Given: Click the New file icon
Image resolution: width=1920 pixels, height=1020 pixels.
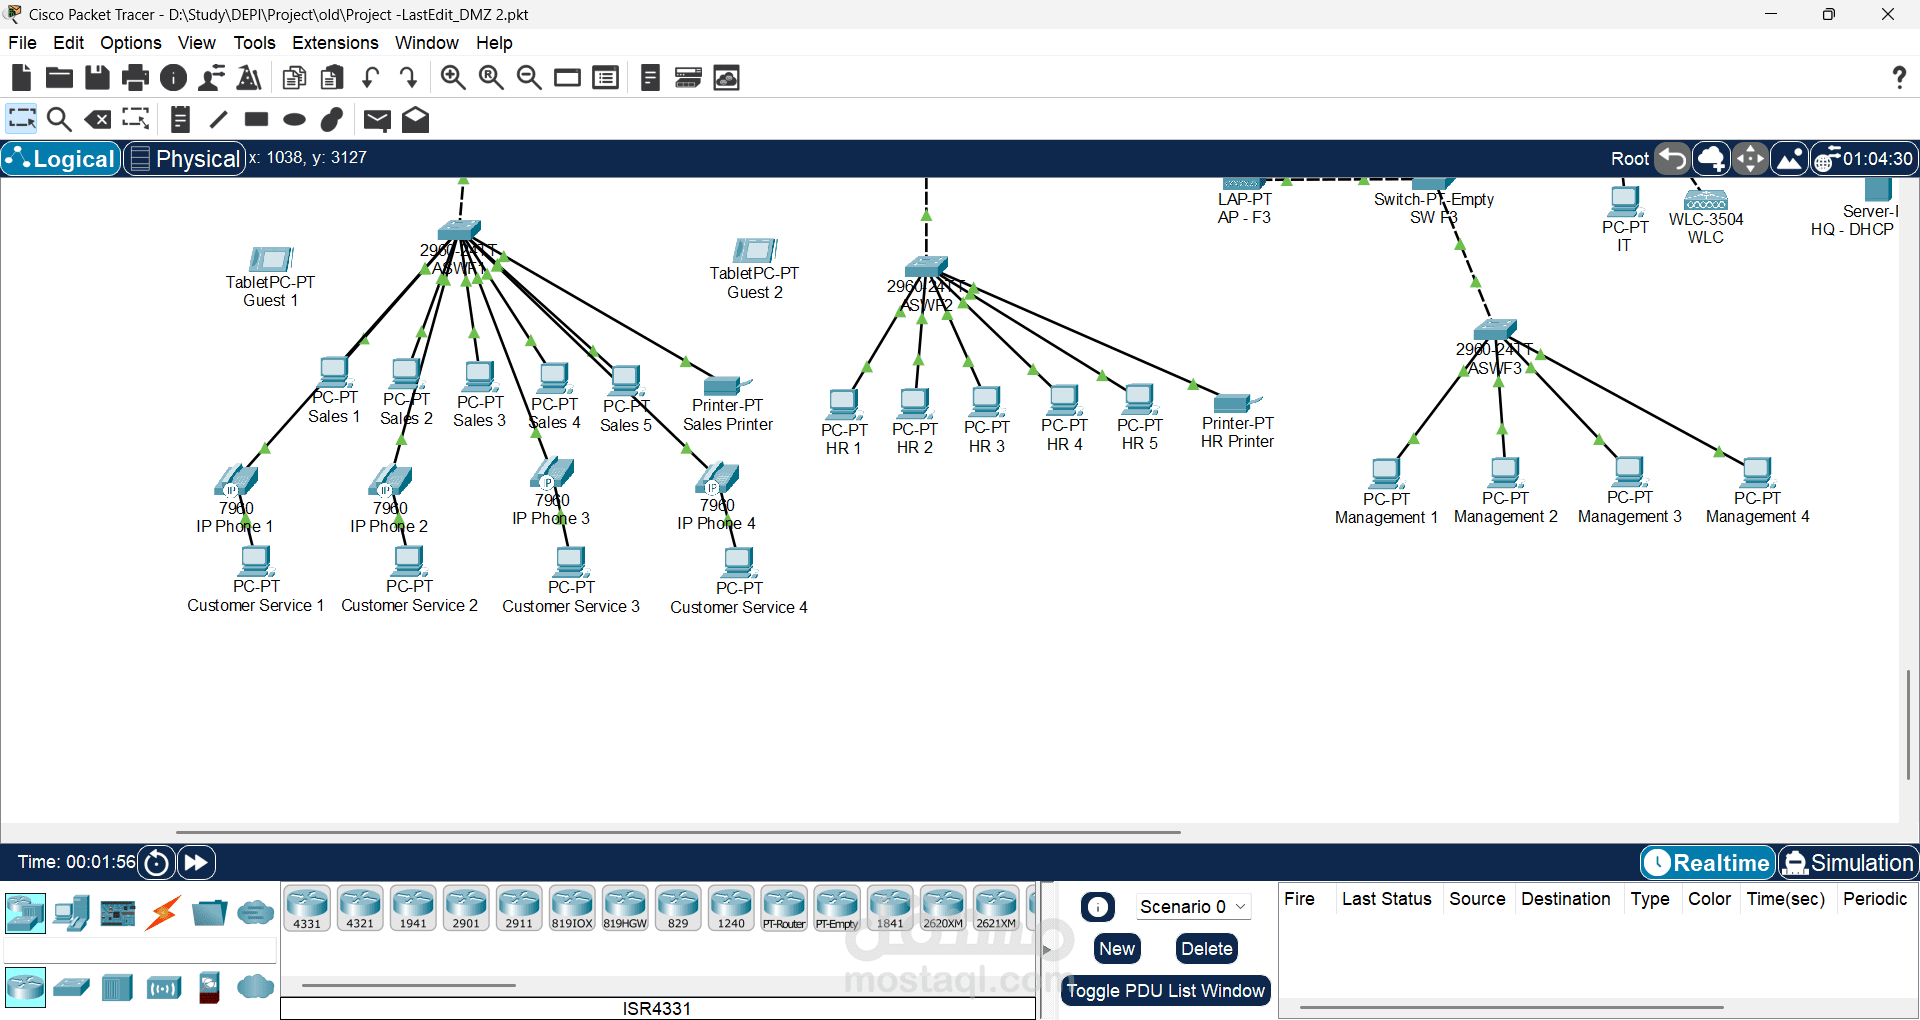Looking at the screenshot, I should 21,78.
